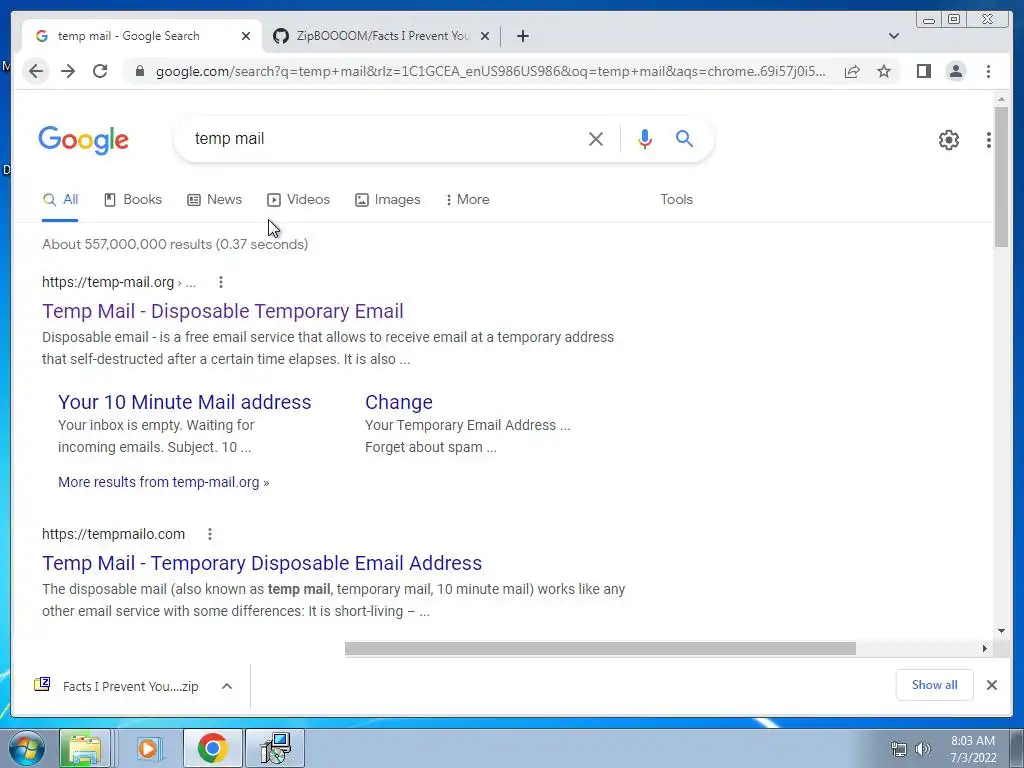Open Google quick settings gear
1024x768 pixels.
point(948,140)
